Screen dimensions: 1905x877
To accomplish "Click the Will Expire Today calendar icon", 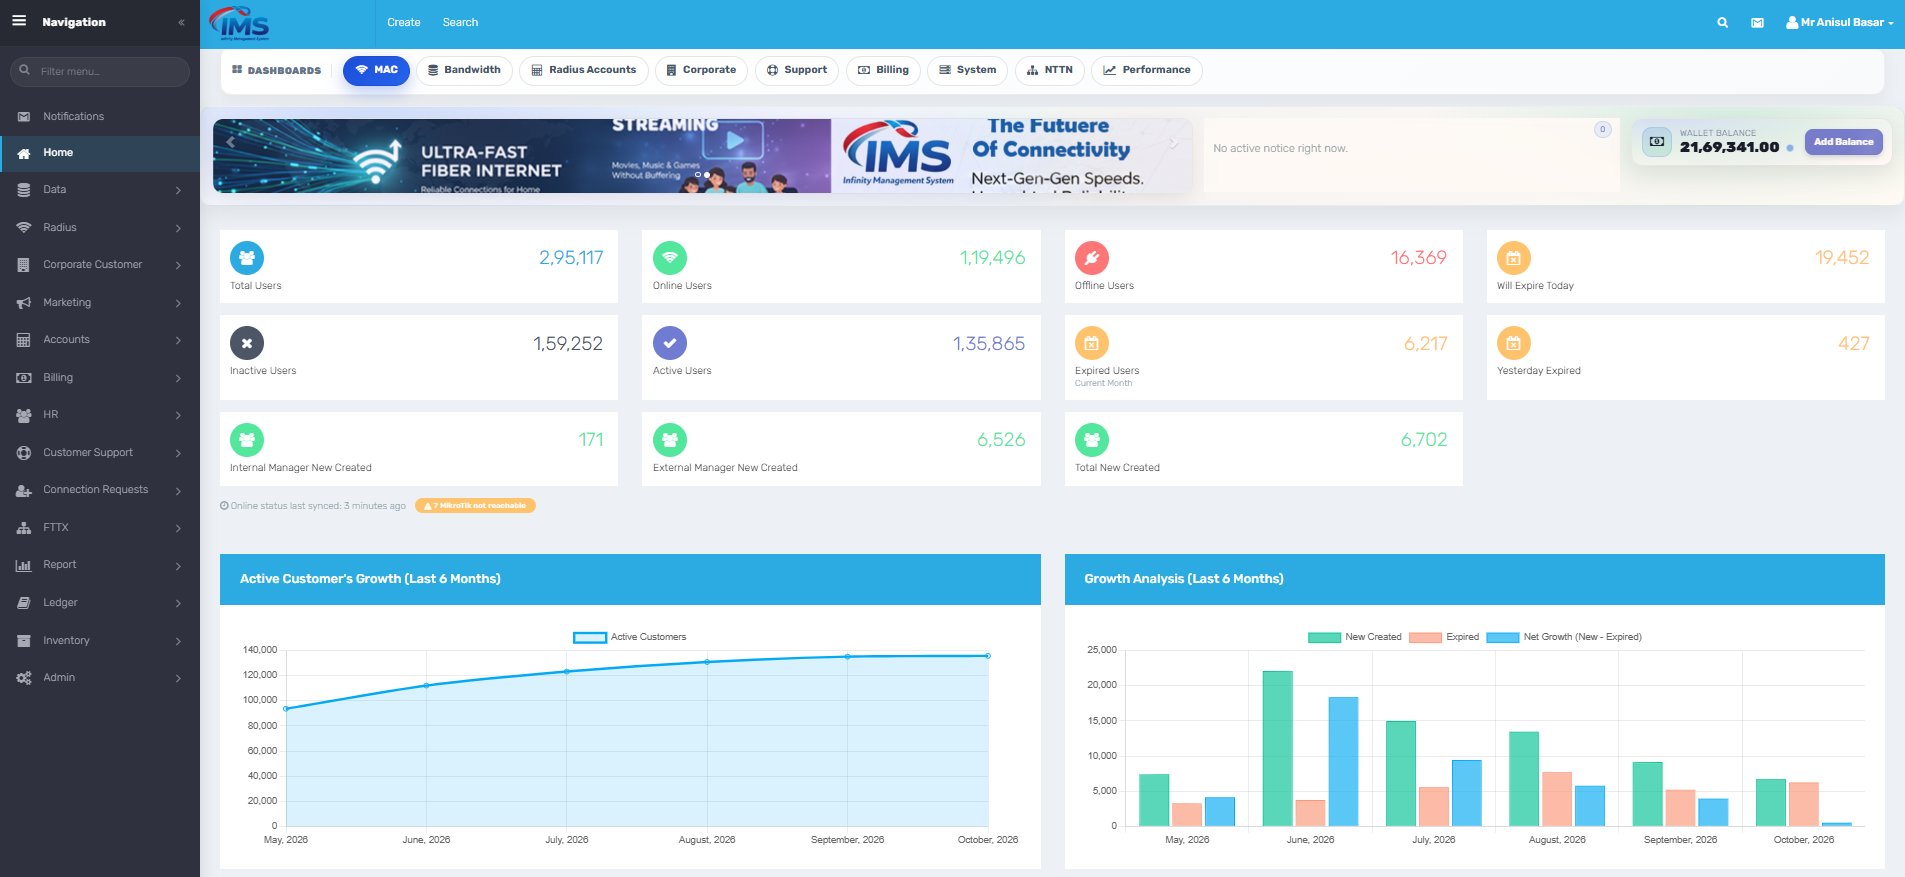I will tap(1514, 258).
